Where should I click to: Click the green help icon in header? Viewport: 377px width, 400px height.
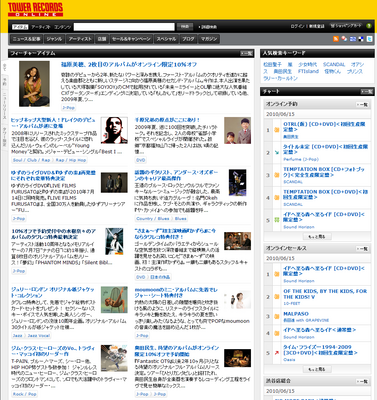pos(369,26)
